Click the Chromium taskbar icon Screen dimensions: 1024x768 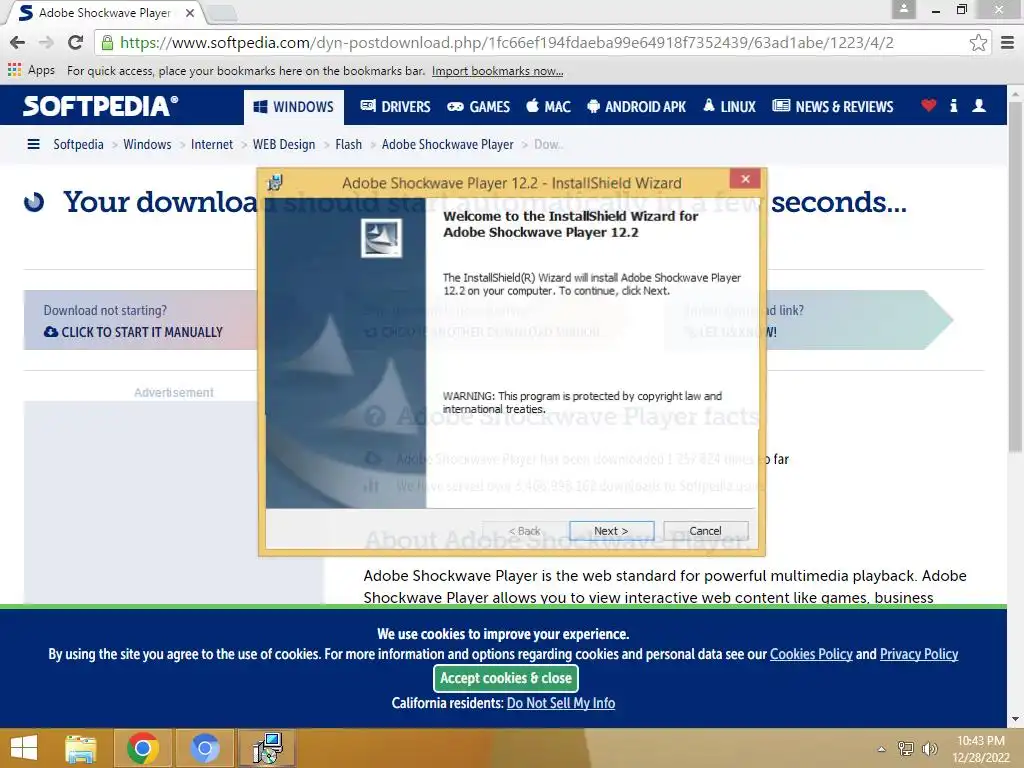click(204, 748)
